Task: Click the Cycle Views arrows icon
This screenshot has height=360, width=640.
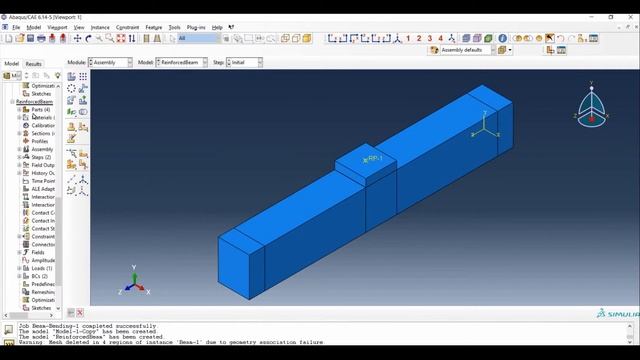Action: pyautogui.click(x=132, y=38)
